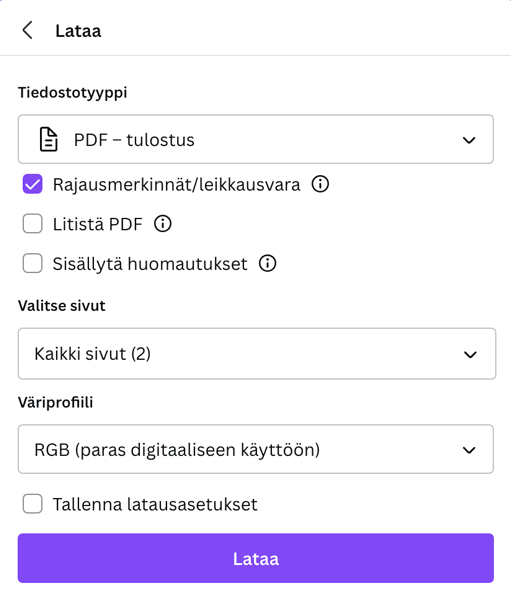Click the PDF document file icon
Viewport: 511px width, 600px height.
pyautogui.click(x=49, y=140)
